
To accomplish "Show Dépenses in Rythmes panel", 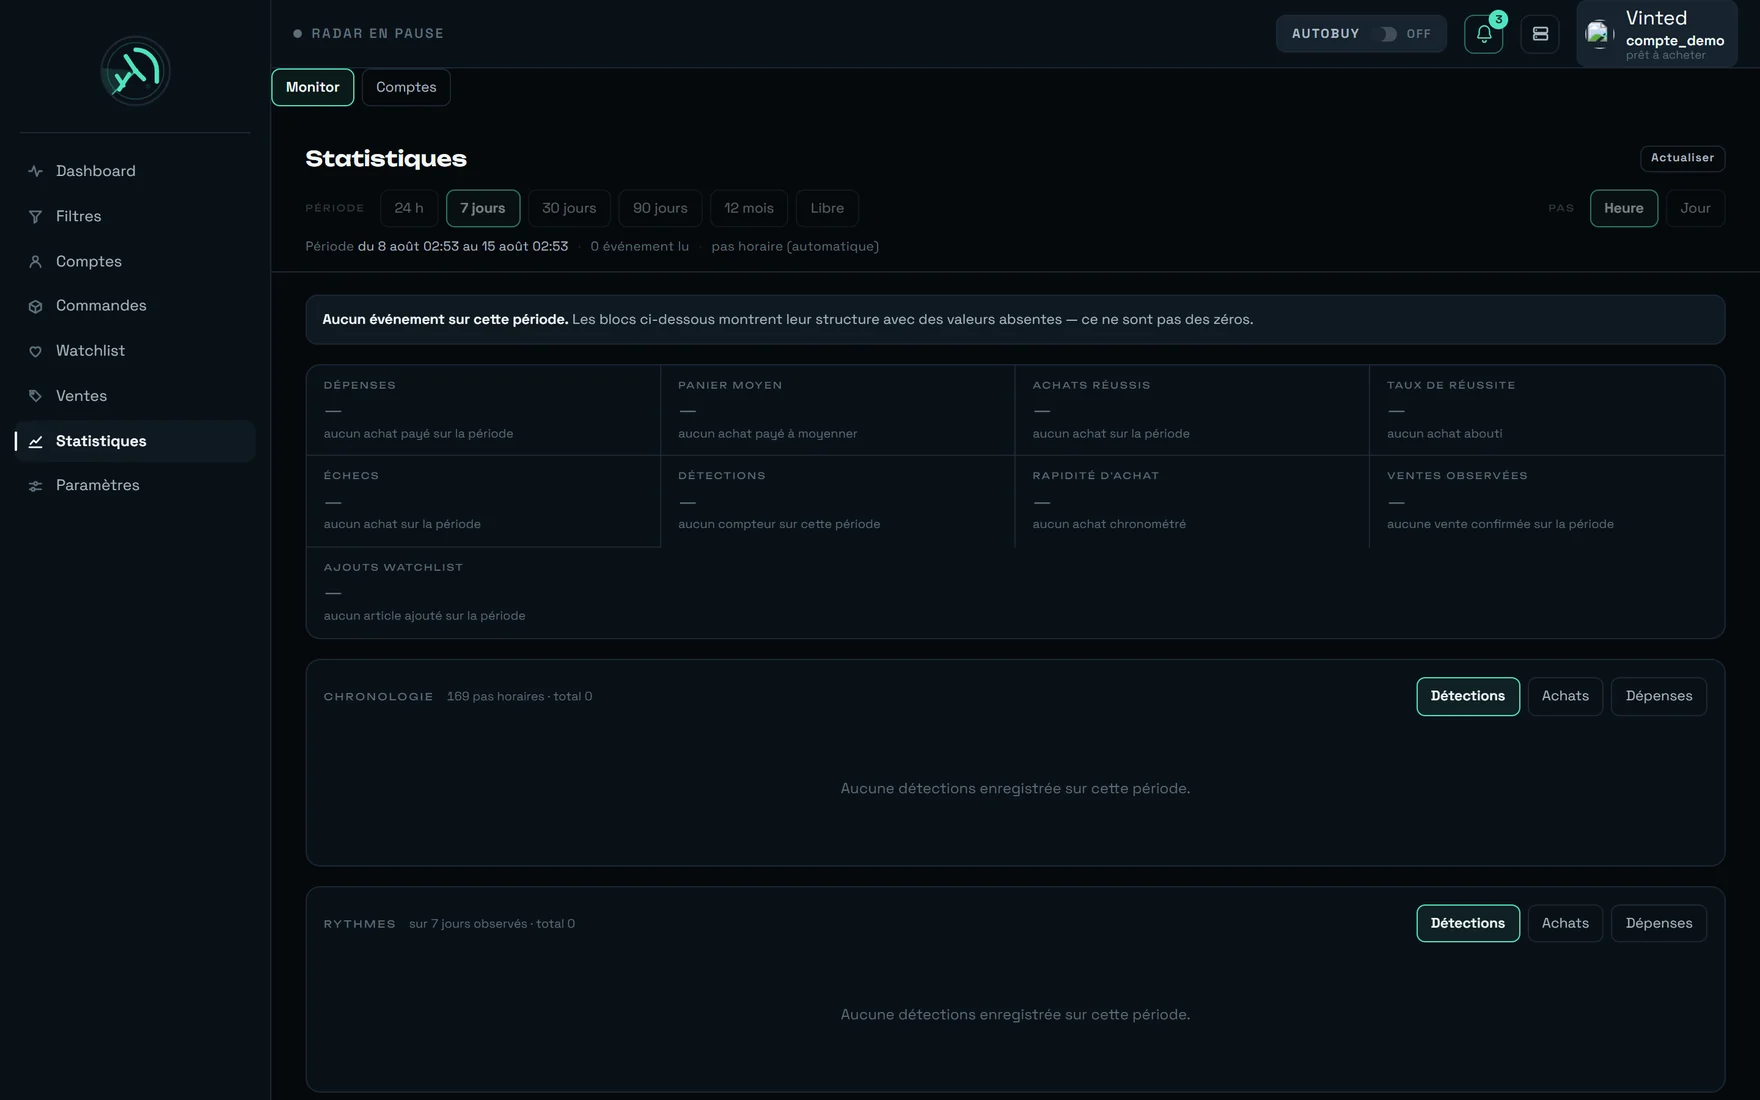I will click(1659, 923).
